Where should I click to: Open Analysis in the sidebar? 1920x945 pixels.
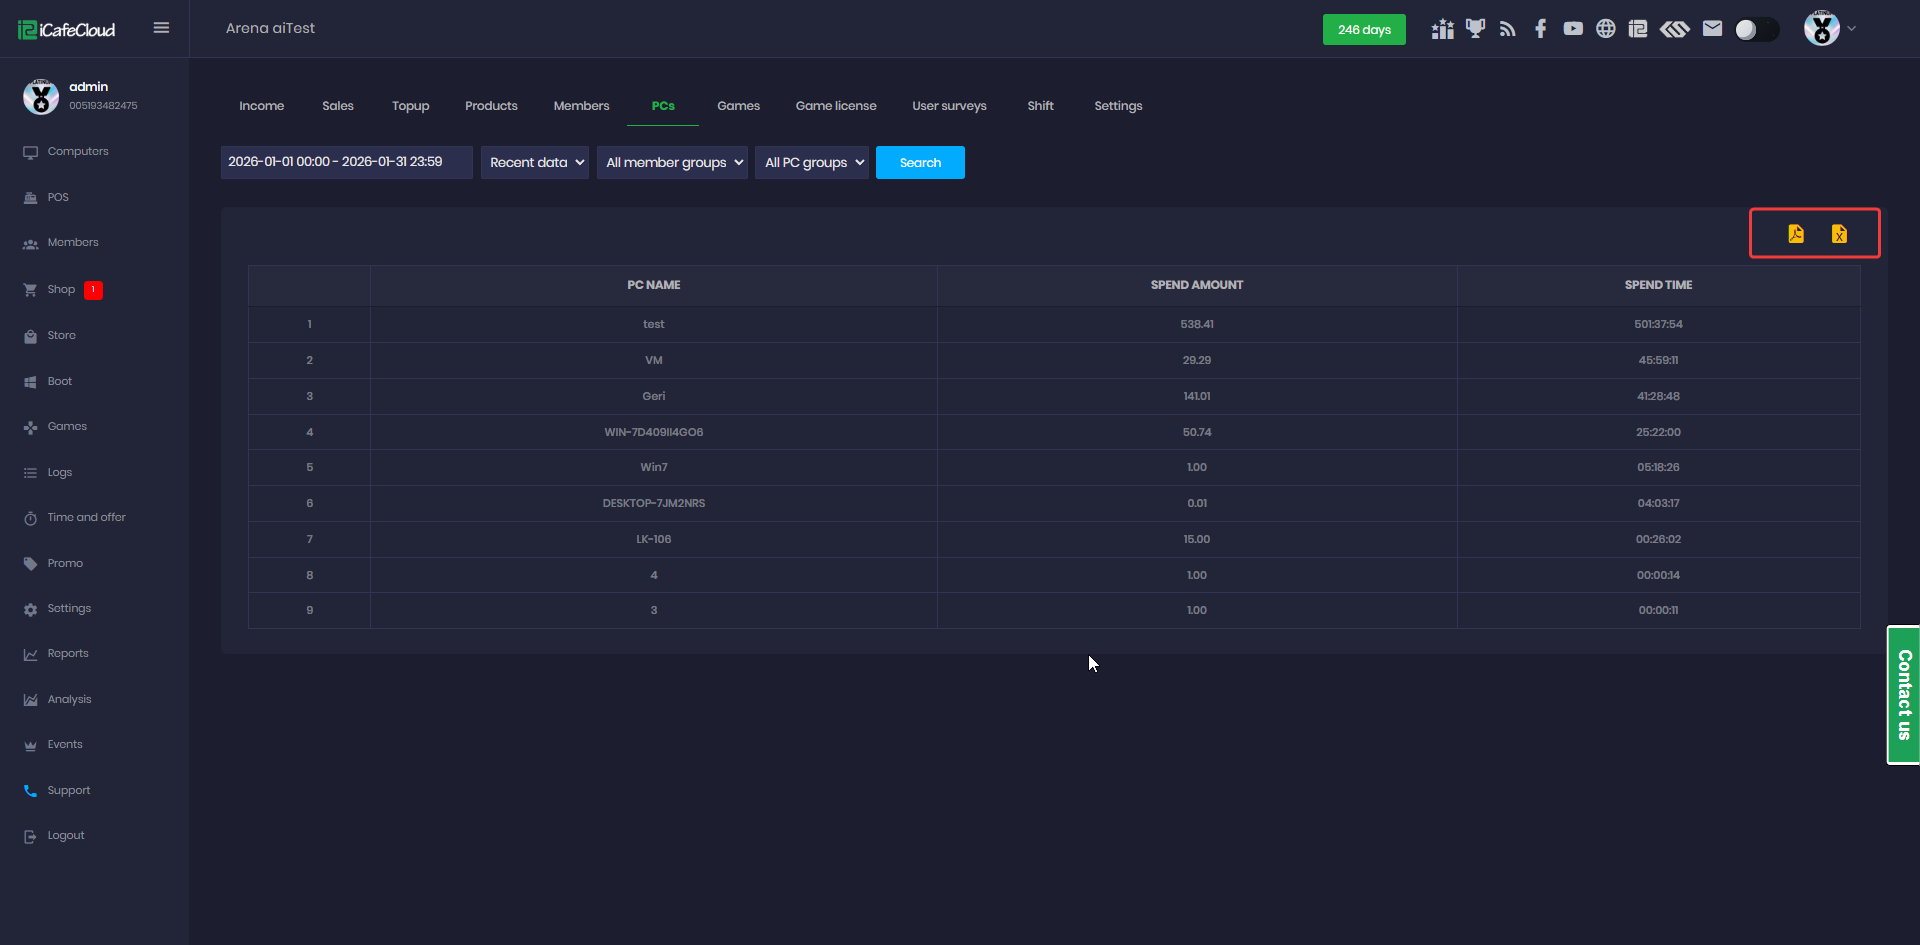(x=69, y=699)
